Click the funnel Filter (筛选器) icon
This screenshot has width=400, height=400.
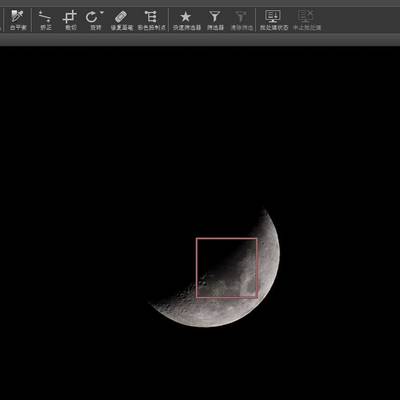pos(214,17)
